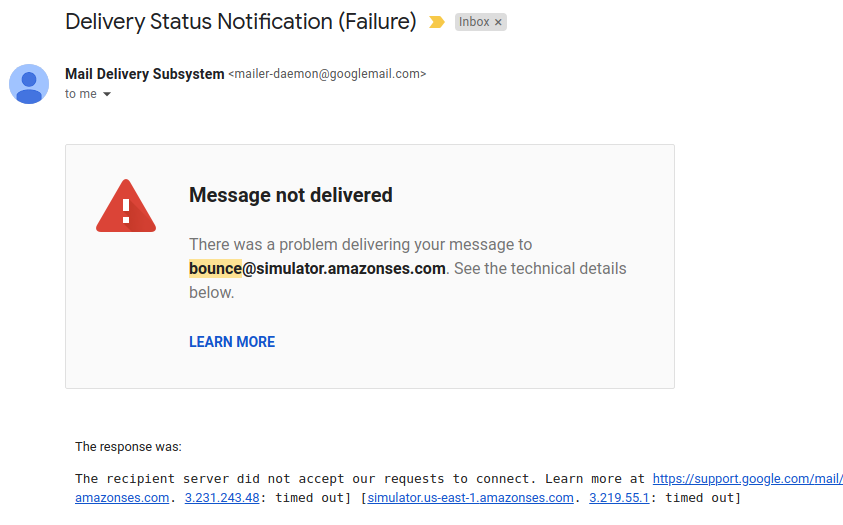
Task: Click the 'Delivery Status Notification (Failure)' subject
Action: pos(241,21)
